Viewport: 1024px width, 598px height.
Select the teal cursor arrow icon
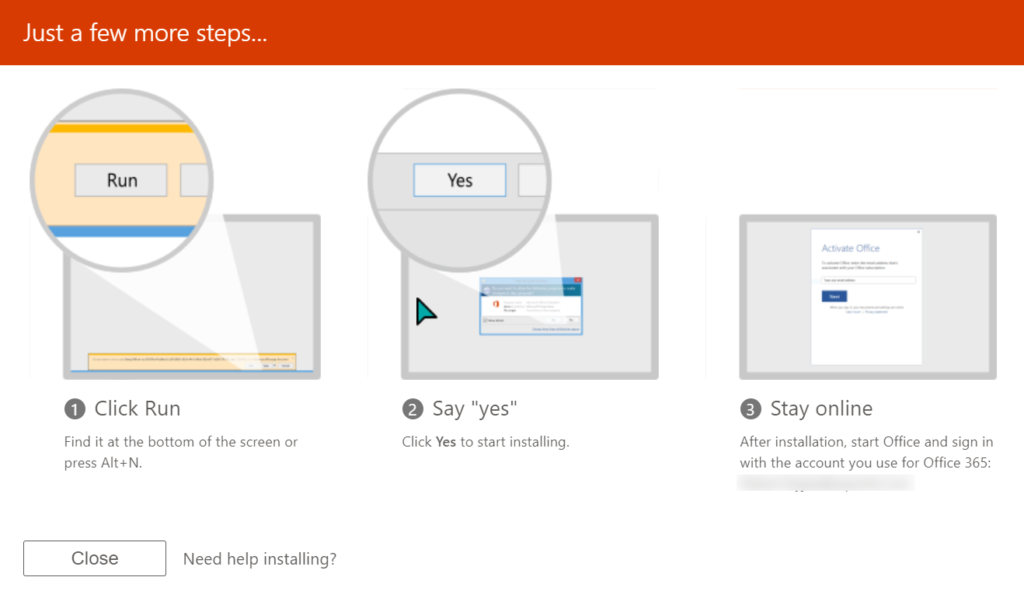[x=424, y=310]
